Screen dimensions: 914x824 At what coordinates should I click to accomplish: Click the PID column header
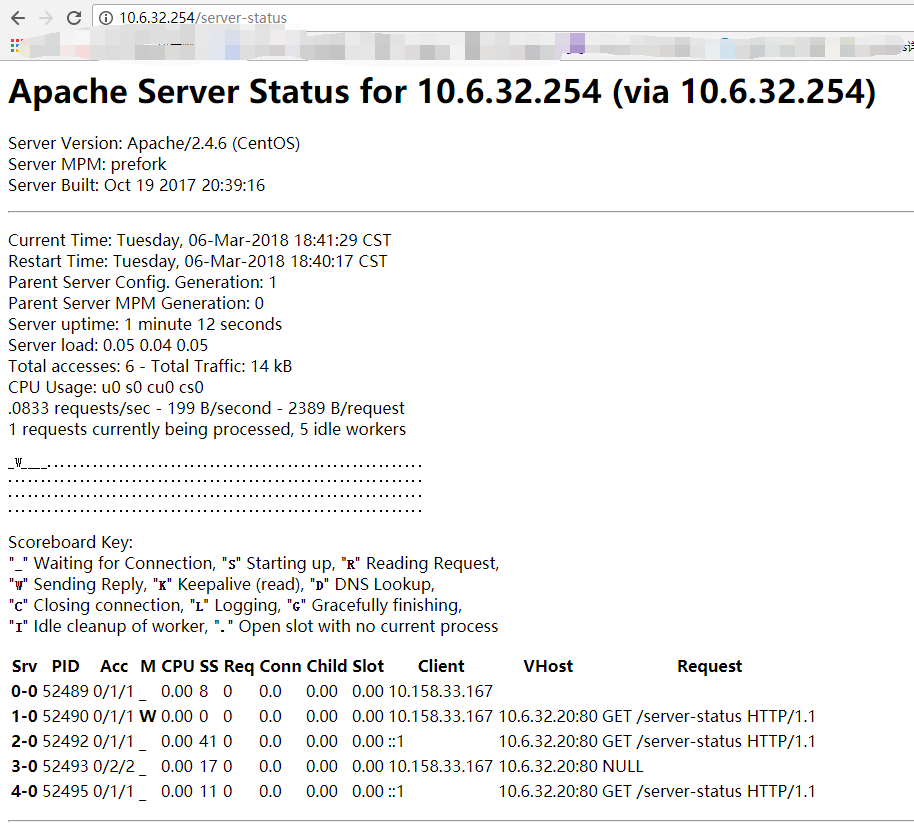coord(65,666)
